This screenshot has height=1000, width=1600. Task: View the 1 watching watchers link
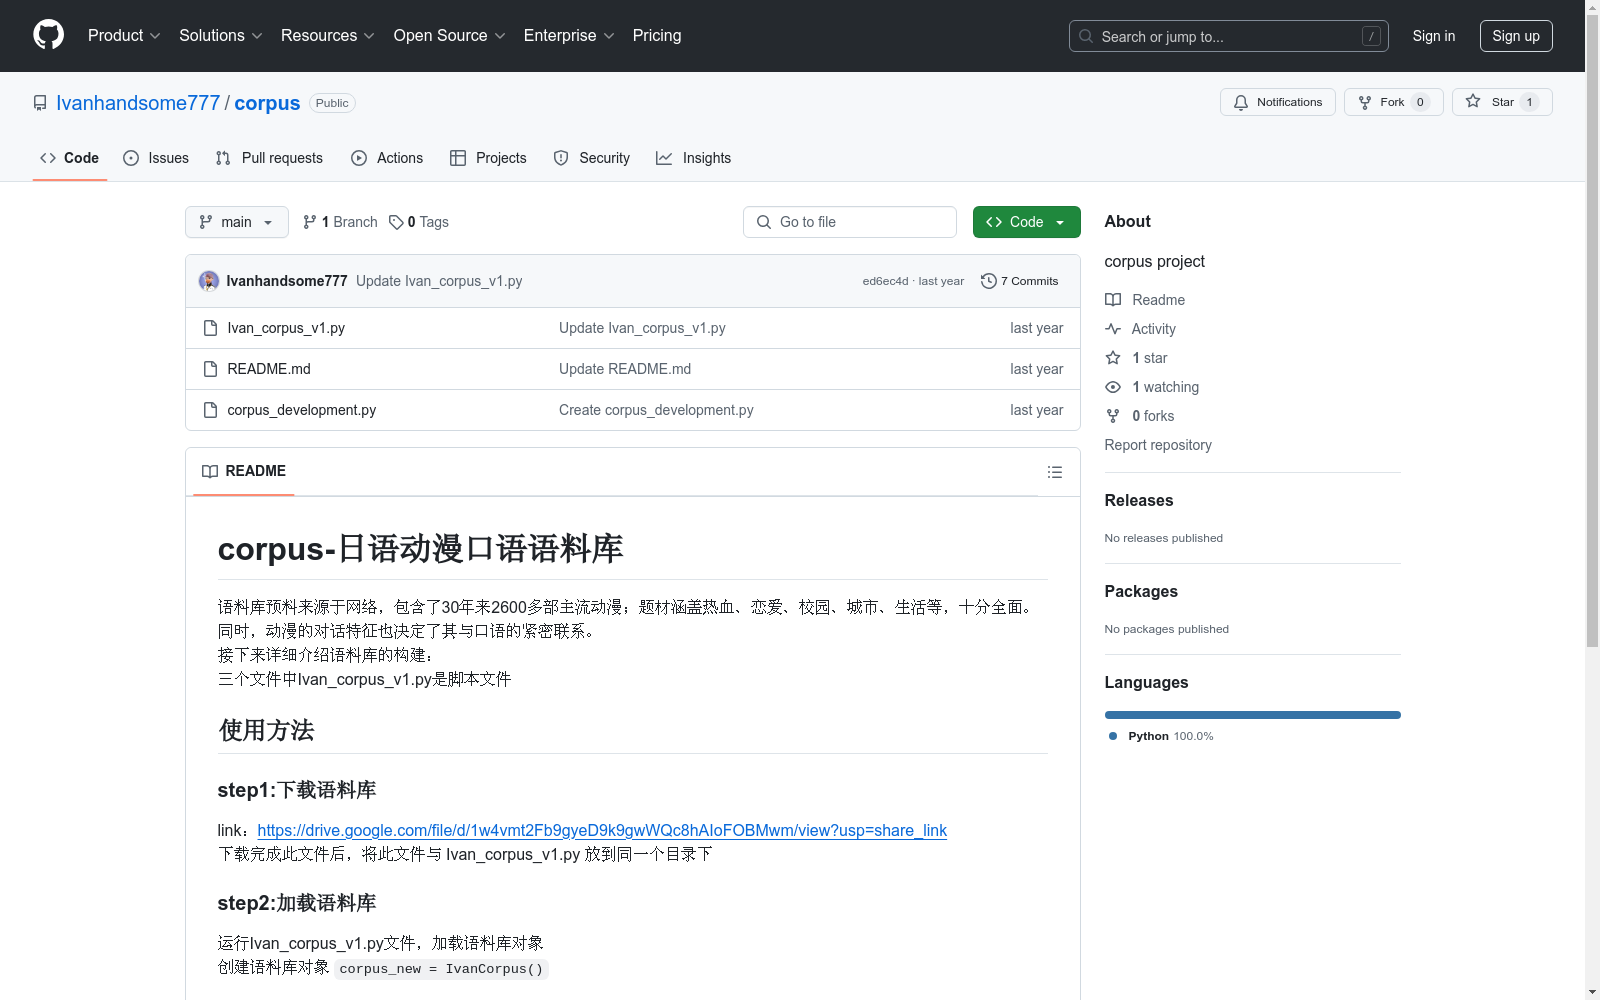click(x=1152, y=387)
